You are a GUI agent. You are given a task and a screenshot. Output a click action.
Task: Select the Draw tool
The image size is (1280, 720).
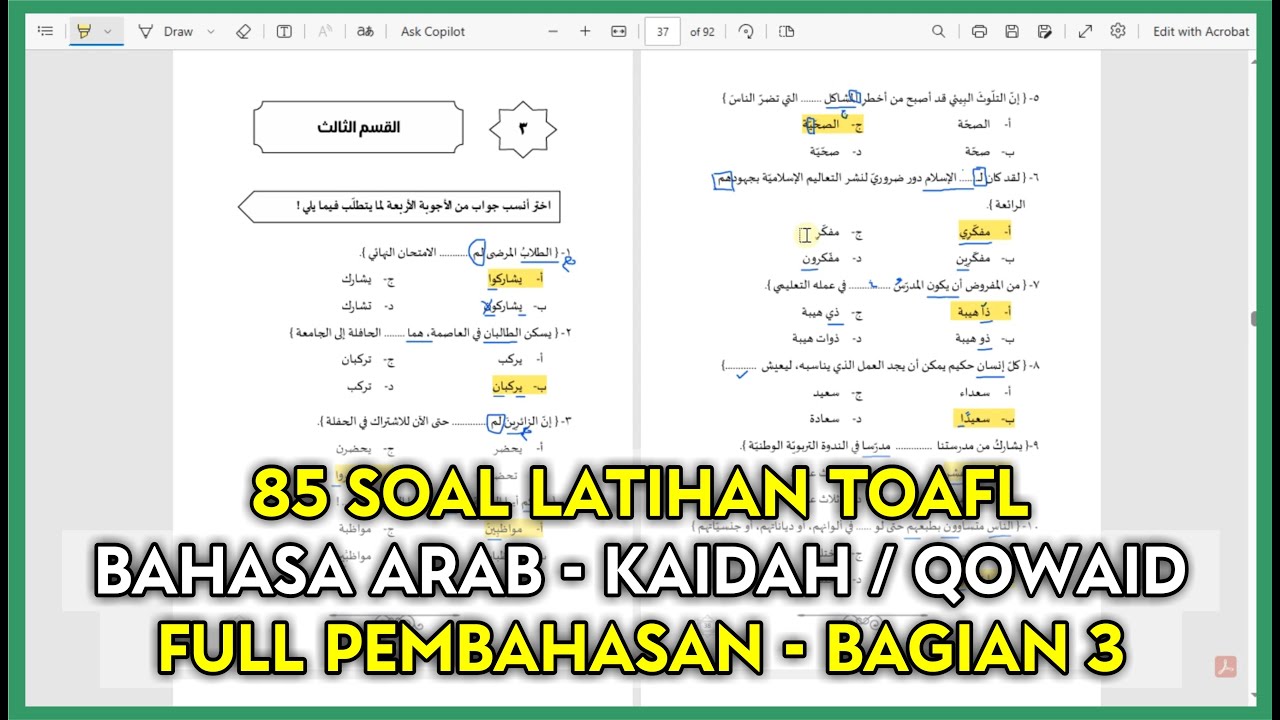click(x=166, y=31)
